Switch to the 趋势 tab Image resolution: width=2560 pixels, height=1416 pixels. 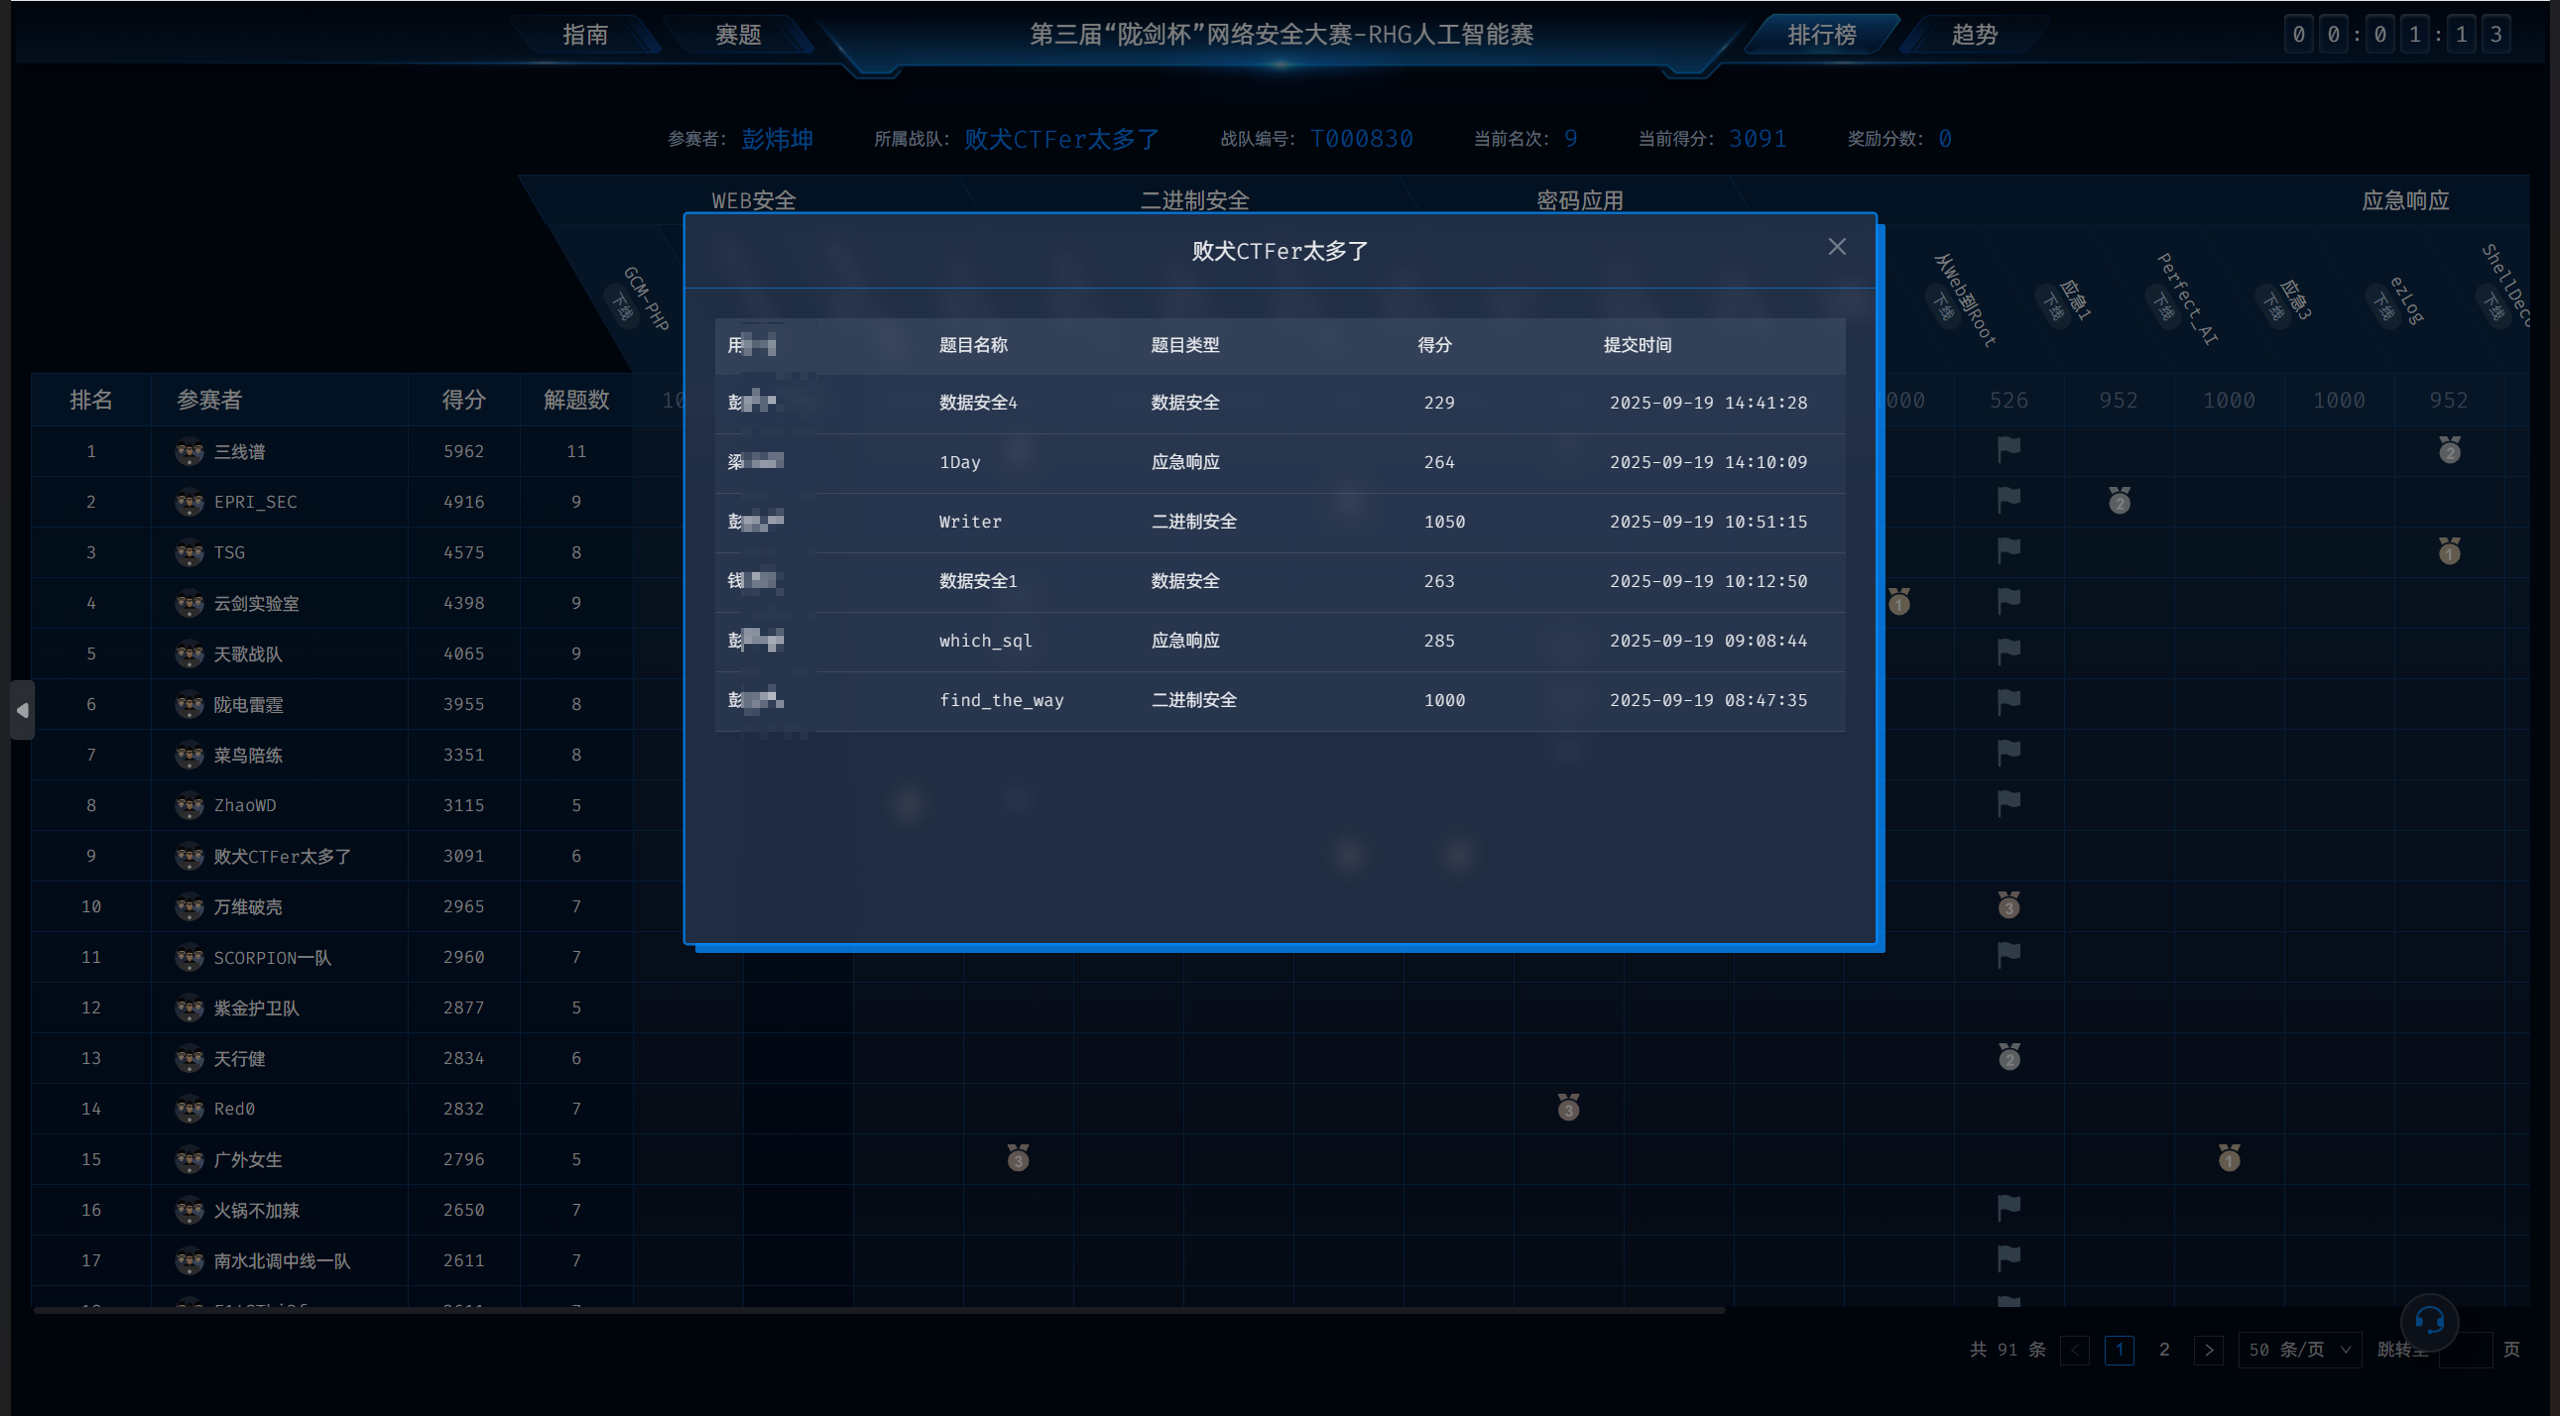tap(1974, 35)
